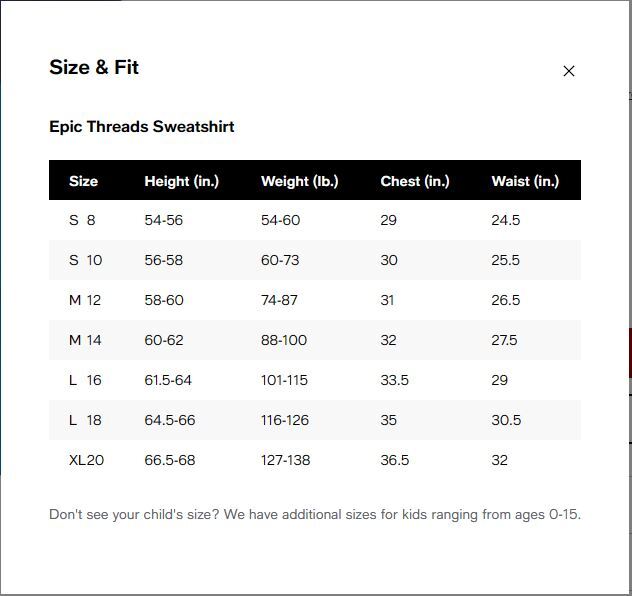
Task: Select the XL20 size row
Action: click(315, 460)
